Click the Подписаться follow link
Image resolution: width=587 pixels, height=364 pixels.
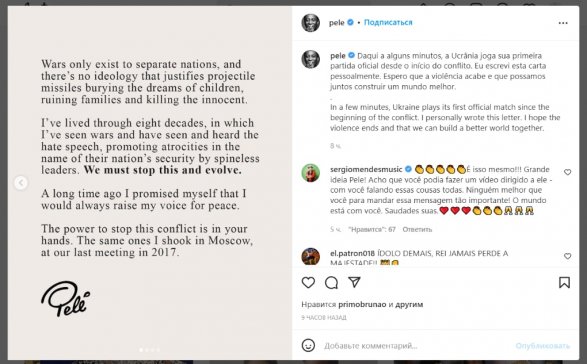click(x=388, y=22)
